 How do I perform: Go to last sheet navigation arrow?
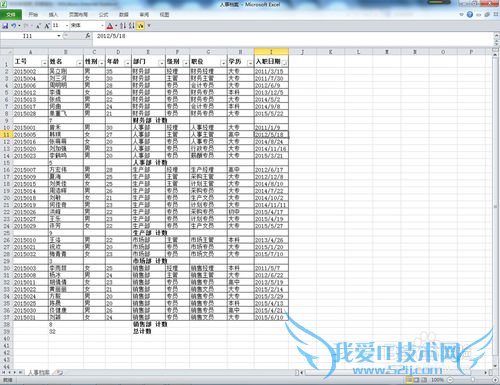point(20,372)
